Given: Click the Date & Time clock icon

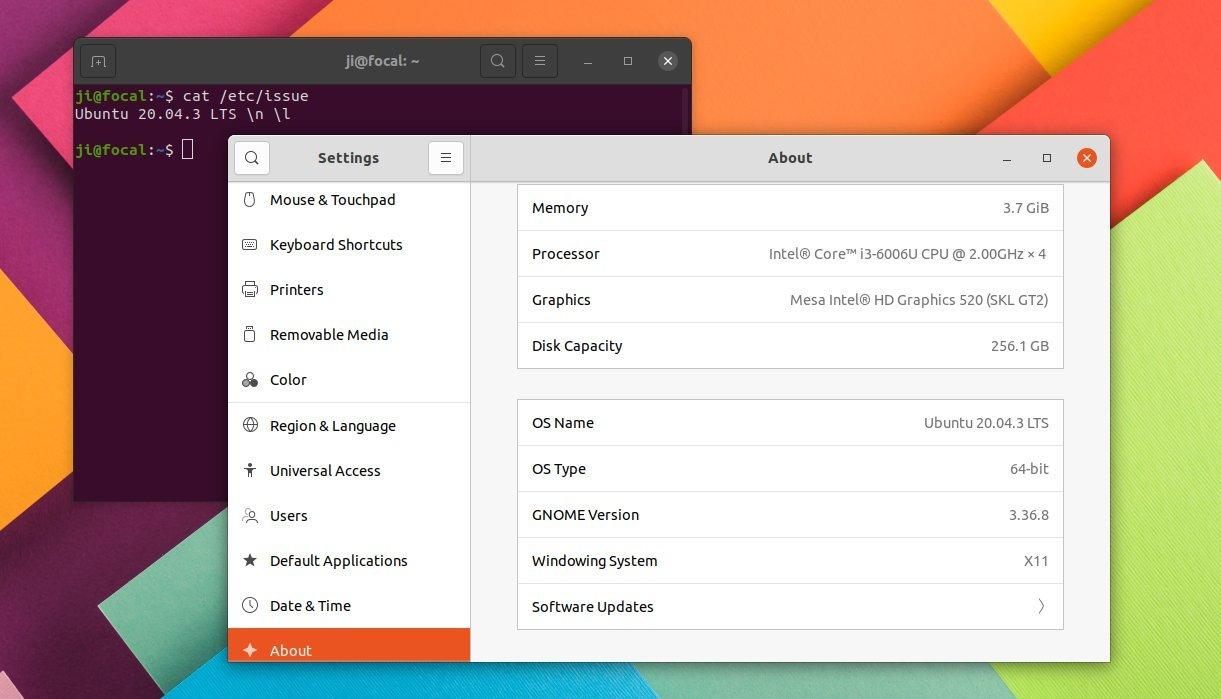Looking at the screenshot, I should click(250, 606).
